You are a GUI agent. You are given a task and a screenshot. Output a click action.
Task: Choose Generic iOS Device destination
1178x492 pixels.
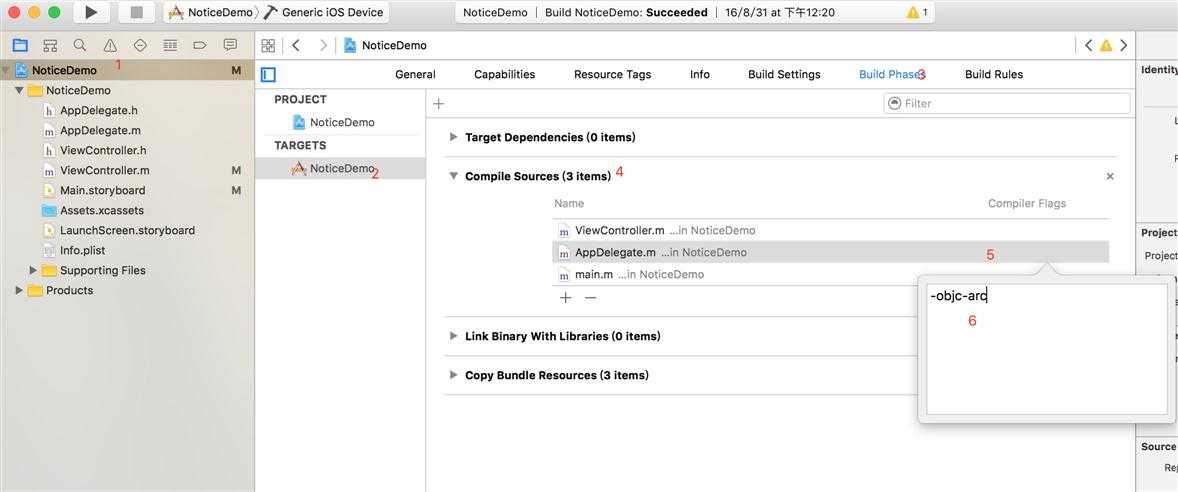(324, 12)
